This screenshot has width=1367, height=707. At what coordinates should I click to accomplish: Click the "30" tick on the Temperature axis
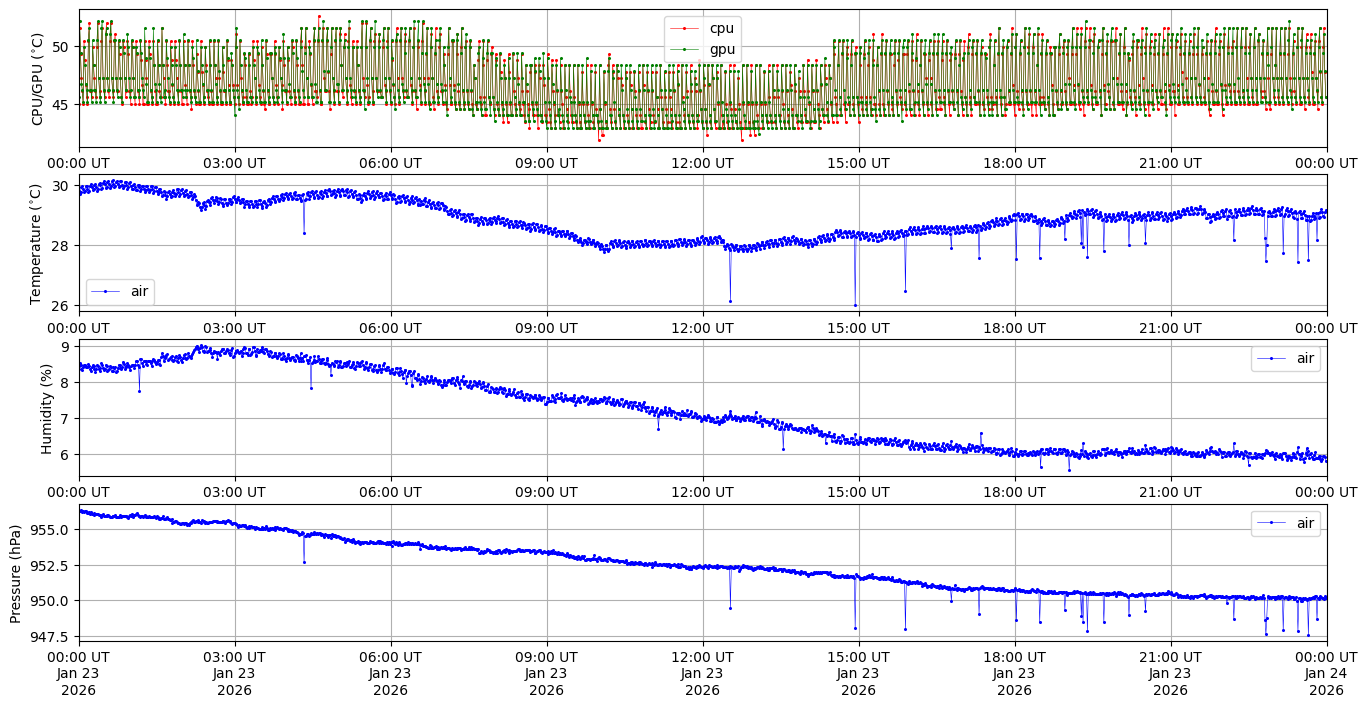point(59,186)
